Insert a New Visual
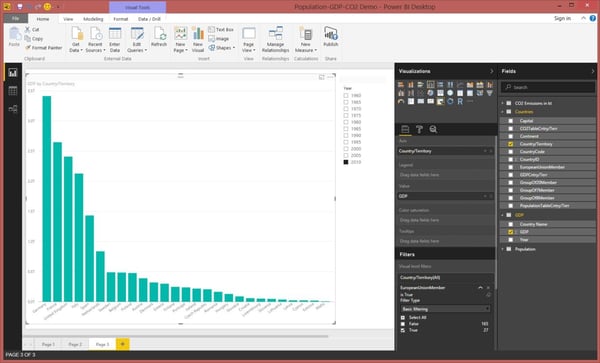 (x=198, y=40)
